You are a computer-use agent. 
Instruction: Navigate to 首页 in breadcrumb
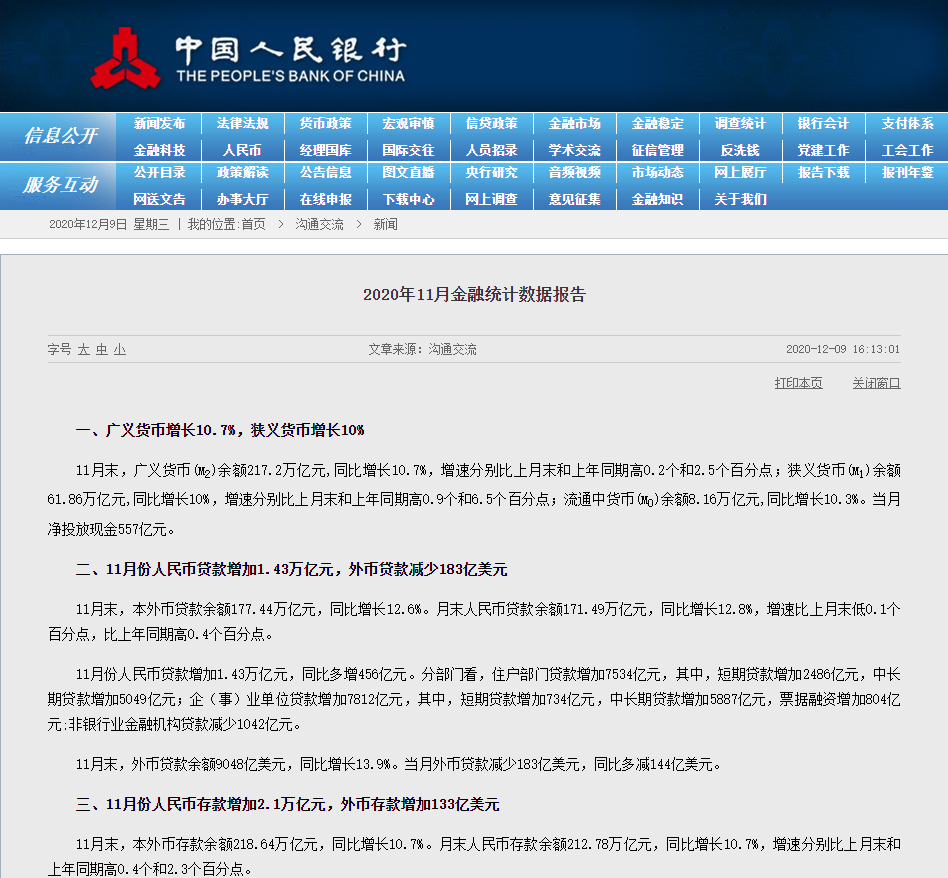[x=253, y=224]
